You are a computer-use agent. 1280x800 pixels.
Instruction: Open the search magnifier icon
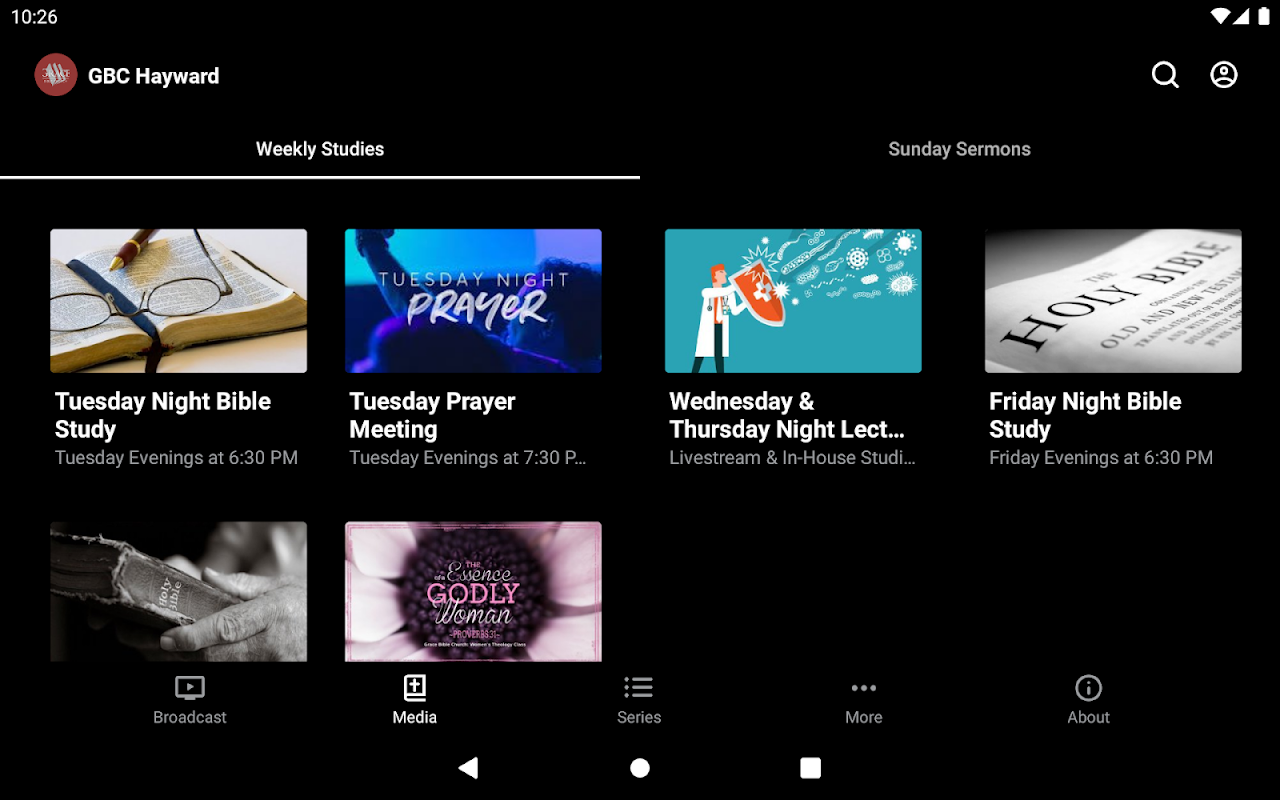(x=1165, y=75)
